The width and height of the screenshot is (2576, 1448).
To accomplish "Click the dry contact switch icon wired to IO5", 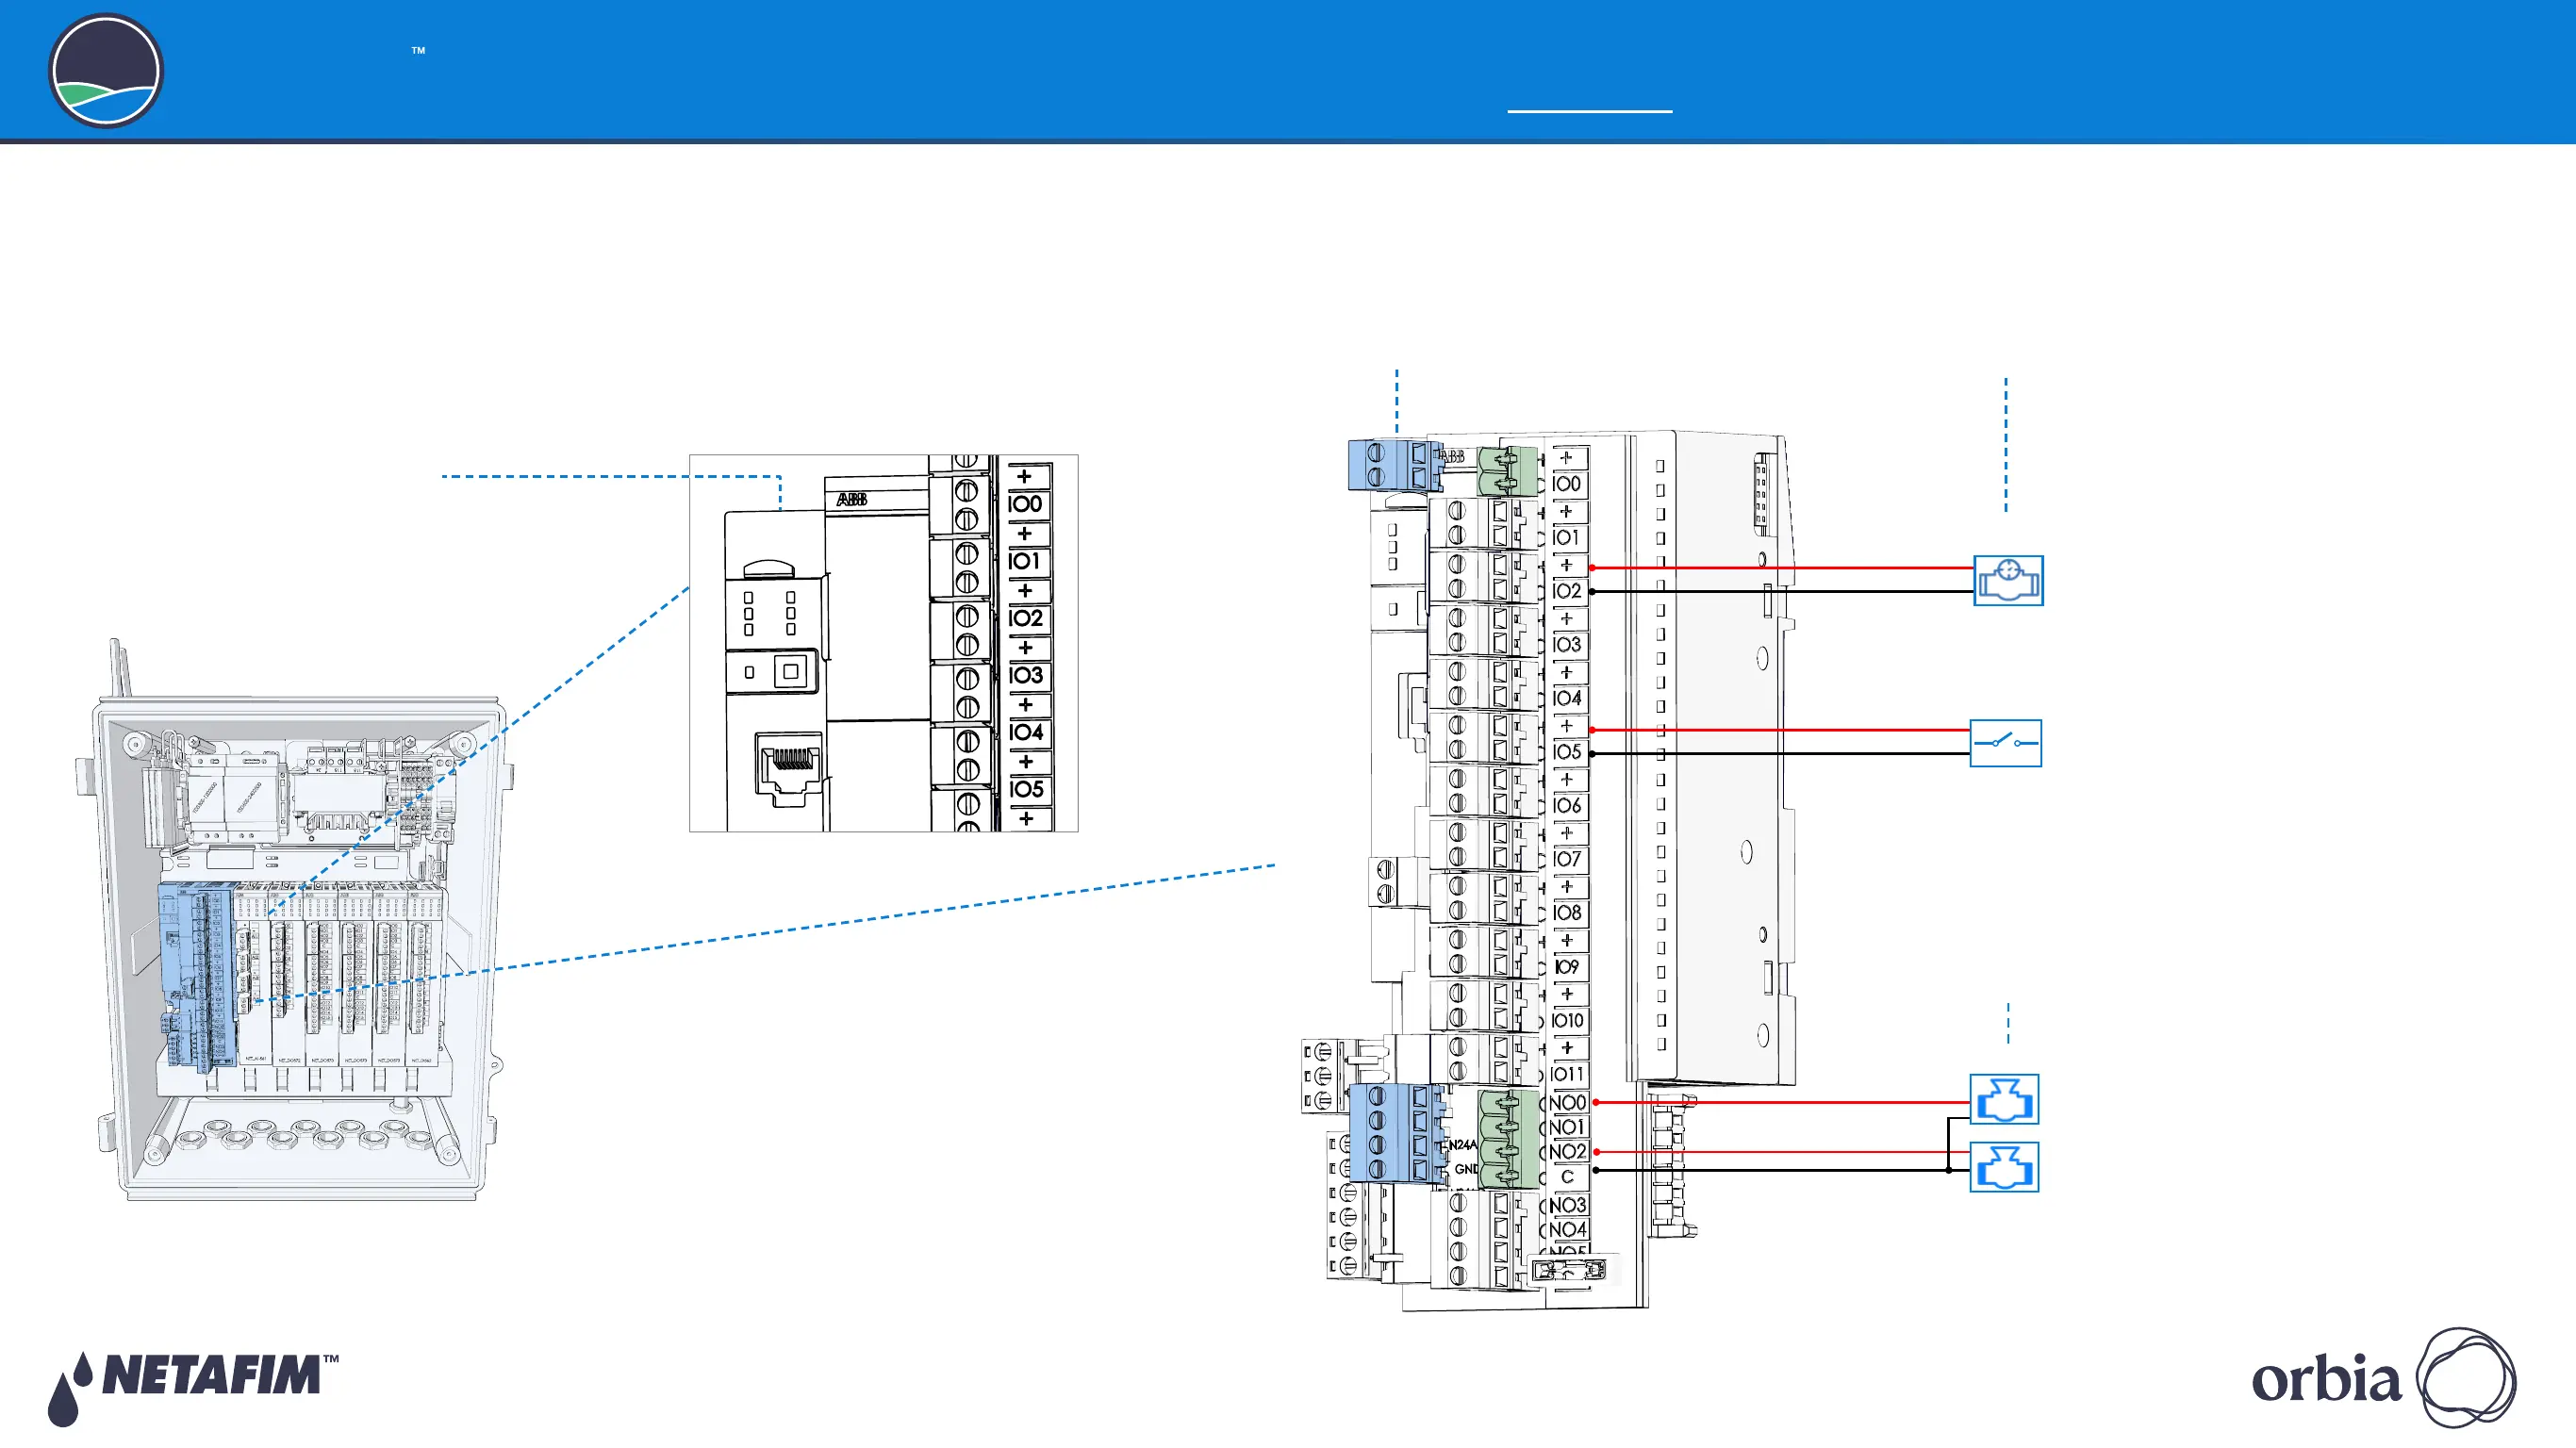I will [2005, 743].
